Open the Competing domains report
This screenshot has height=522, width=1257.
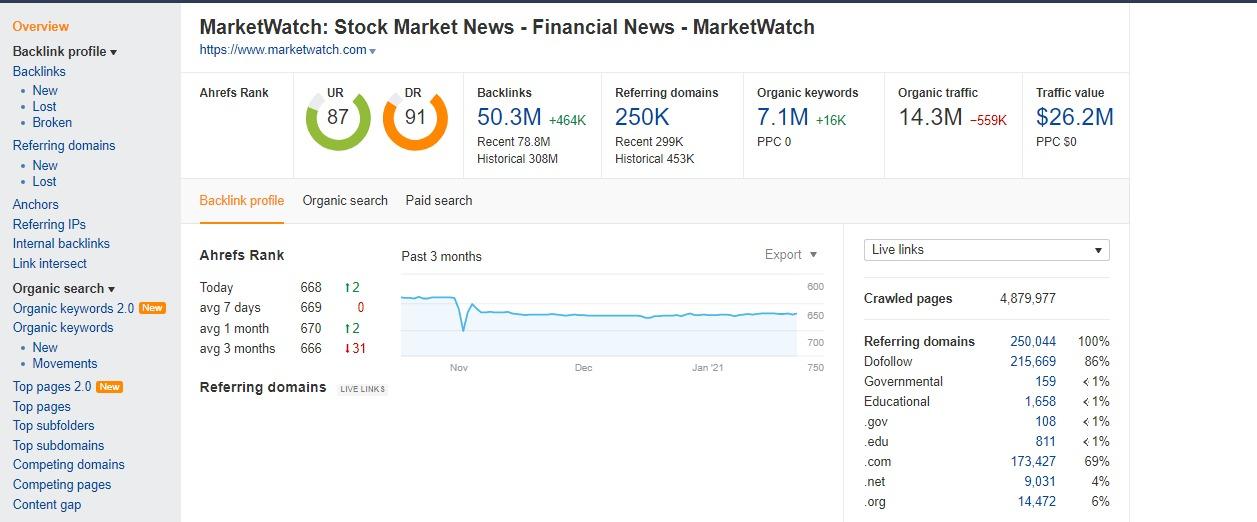pyautogui.click(x=69, y=464)
